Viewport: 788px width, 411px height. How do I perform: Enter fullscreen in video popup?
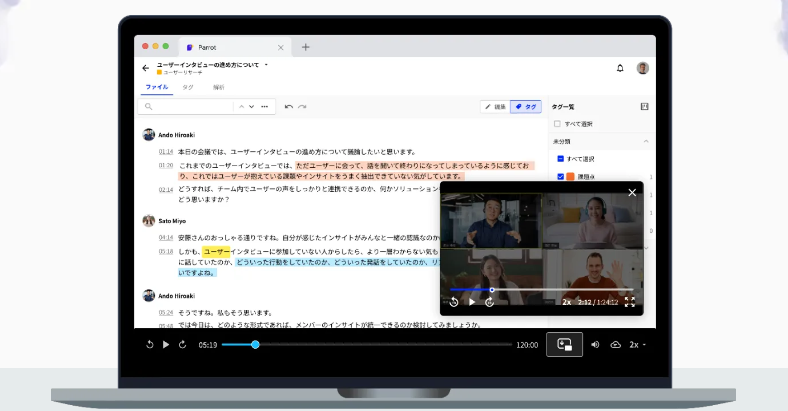630,301
